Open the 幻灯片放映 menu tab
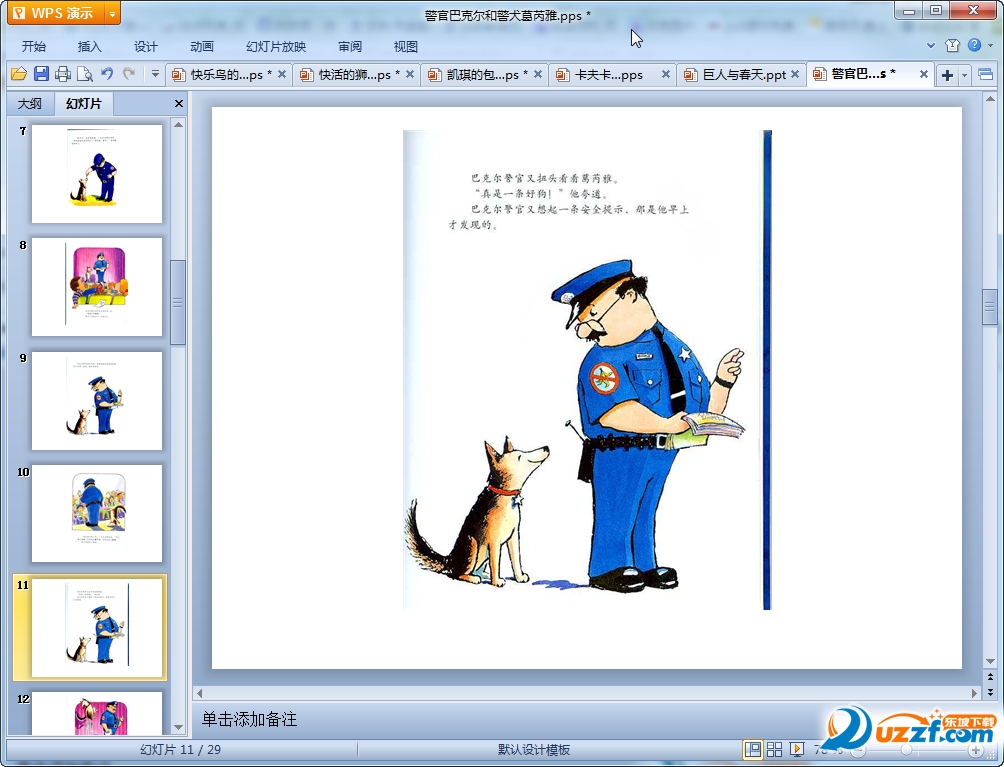The width and height of the screenshot is (1004, 767). 276,46
